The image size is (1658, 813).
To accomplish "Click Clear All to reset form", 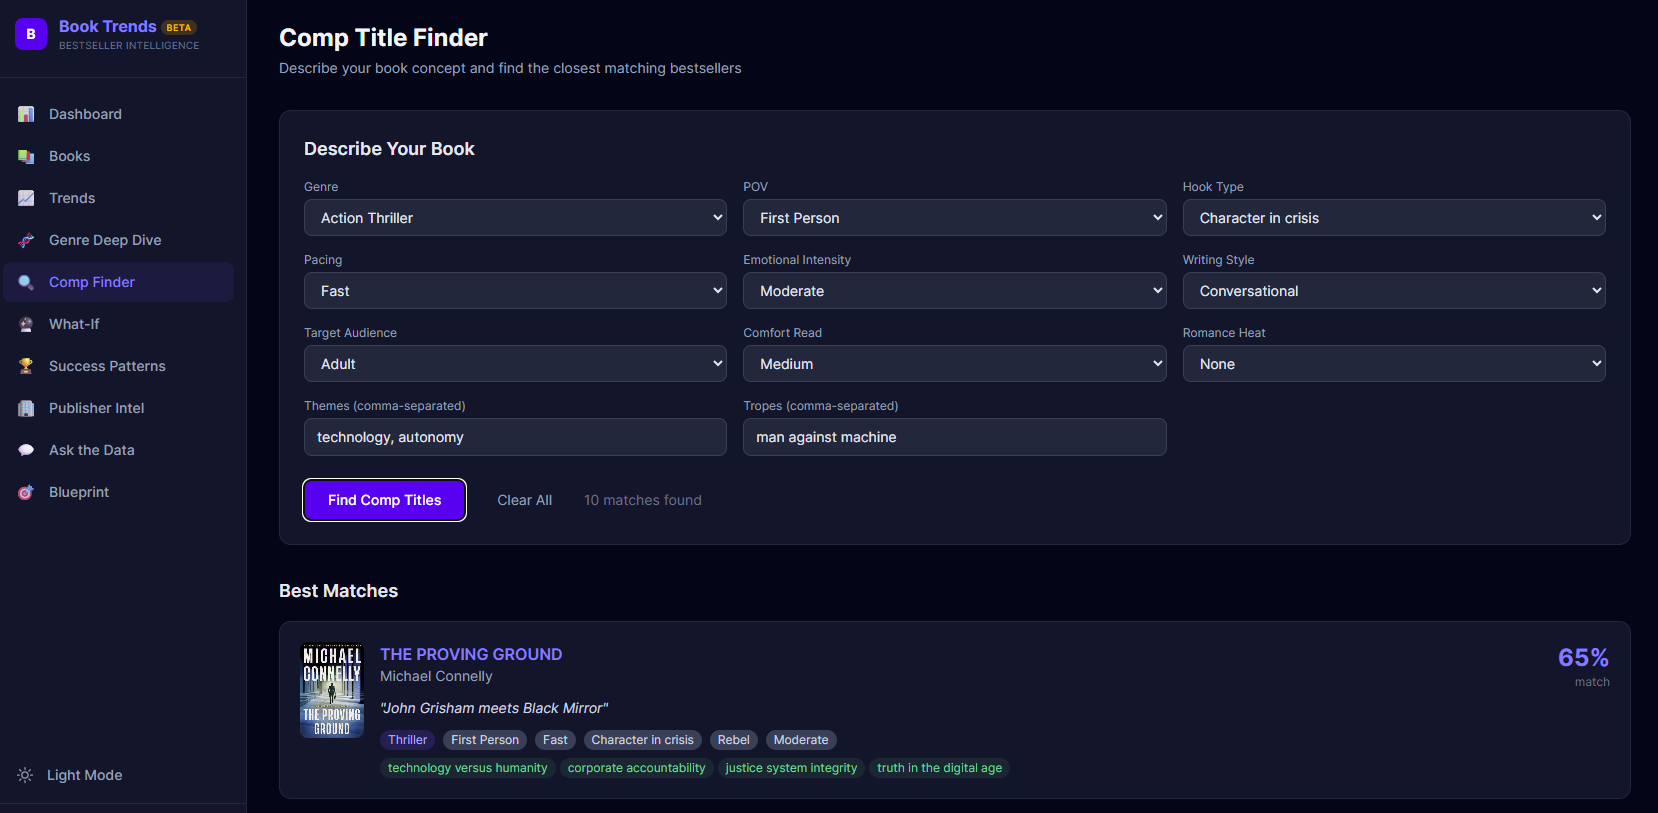I will [x=525, y=500].
